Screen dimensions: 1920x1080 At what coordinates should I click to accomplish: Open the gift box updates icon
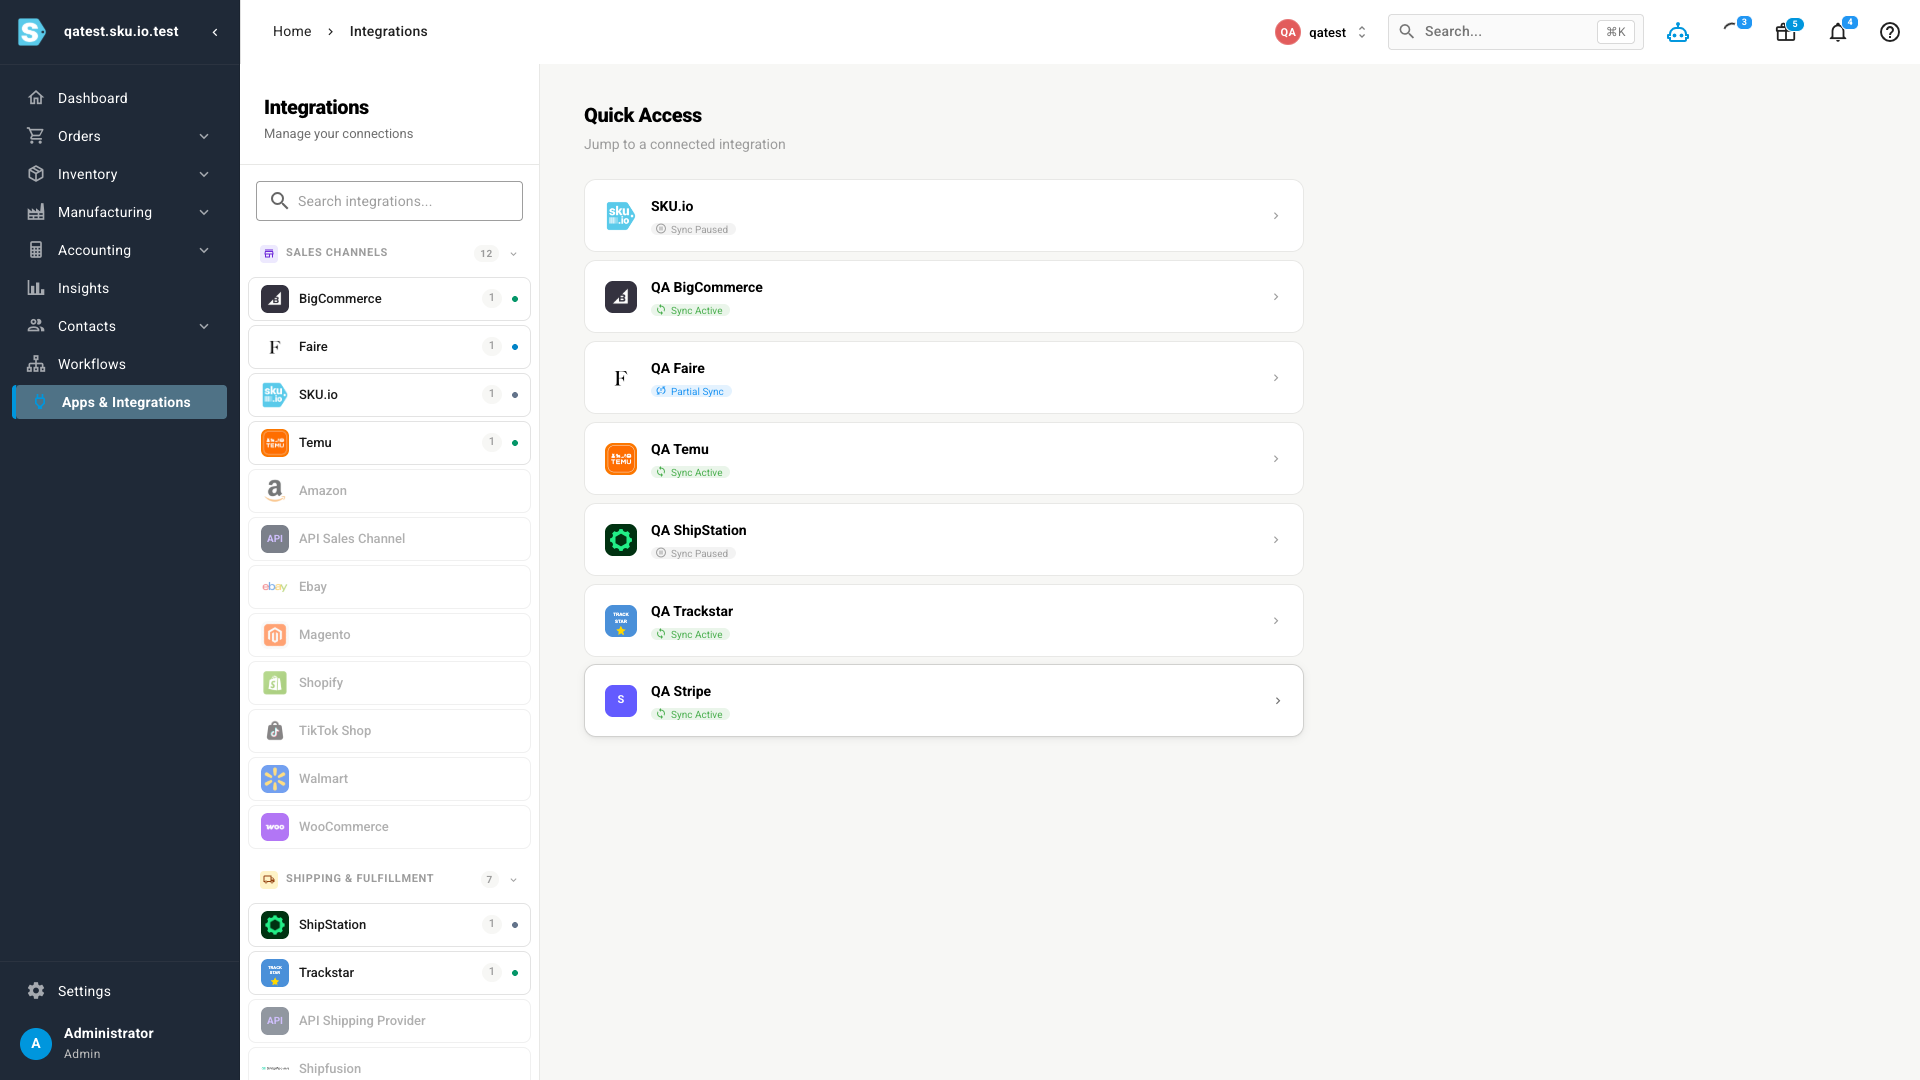(1786, 32)
